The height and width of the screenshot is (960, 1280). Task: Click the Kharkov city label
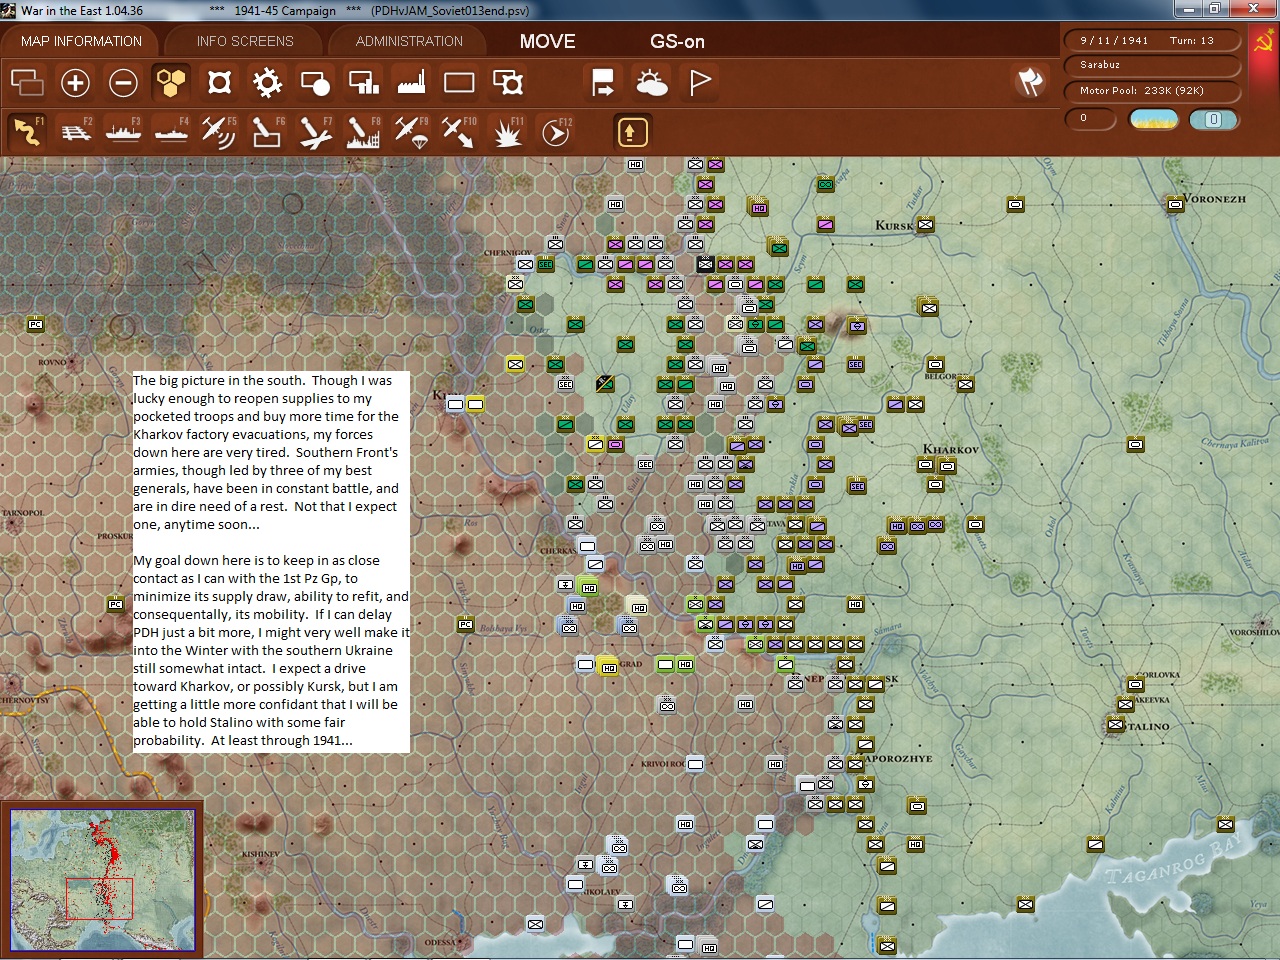tap(950, 449)
